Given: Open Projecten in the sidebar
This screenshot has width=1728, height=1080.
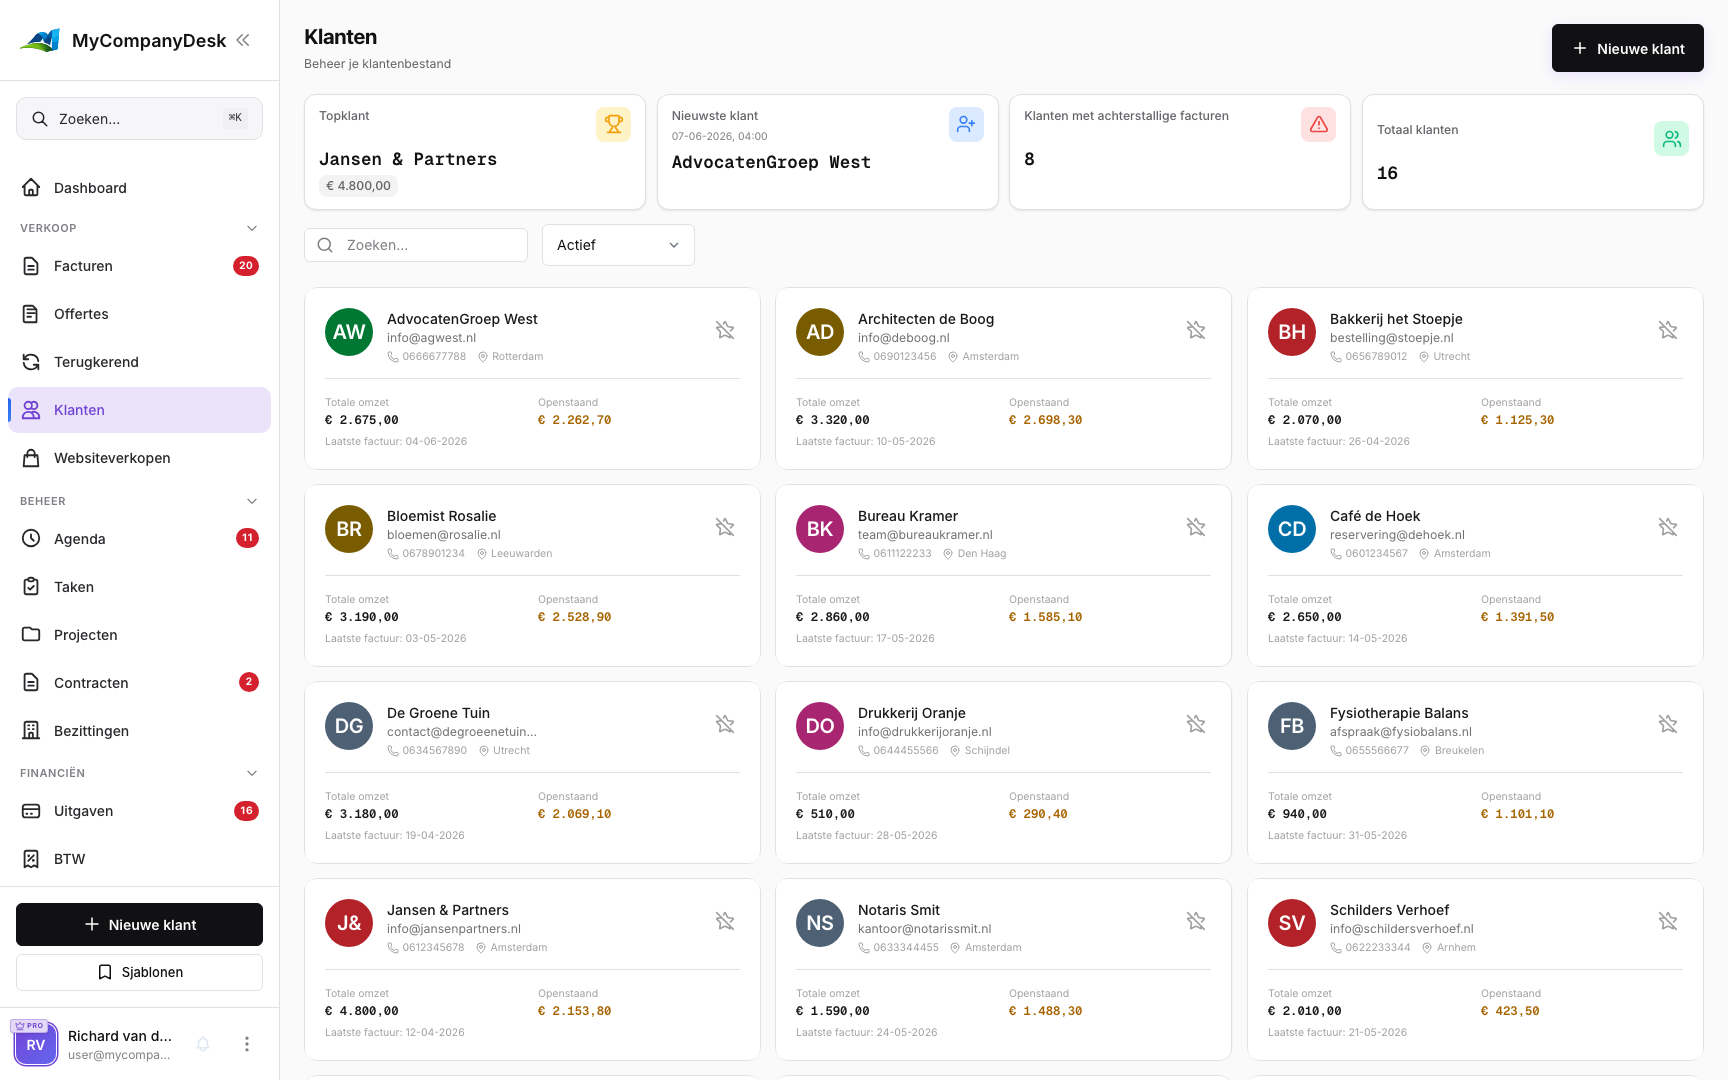Looking at the screenshot, I should pos(139,635).
